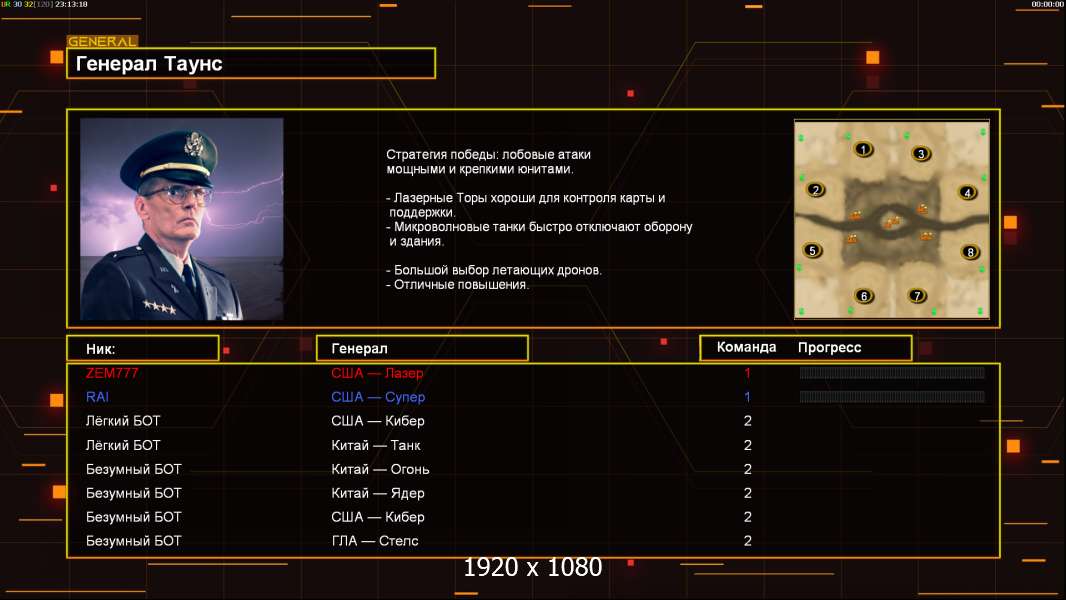Select start position 6 on the minimap

coord(864,296)
